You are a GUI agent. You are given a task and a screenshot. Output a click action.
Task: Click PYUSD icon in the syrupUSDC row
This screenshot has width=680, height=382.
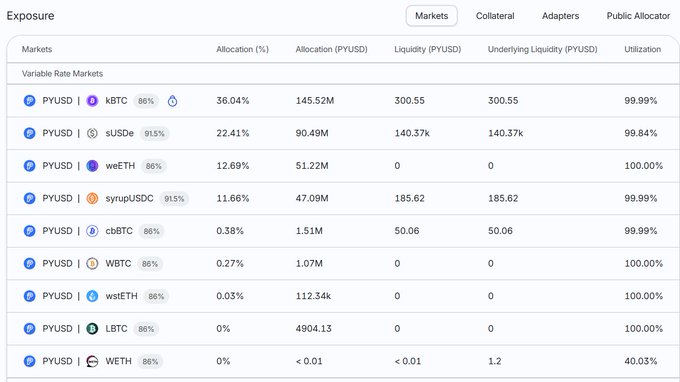[29, 199]
